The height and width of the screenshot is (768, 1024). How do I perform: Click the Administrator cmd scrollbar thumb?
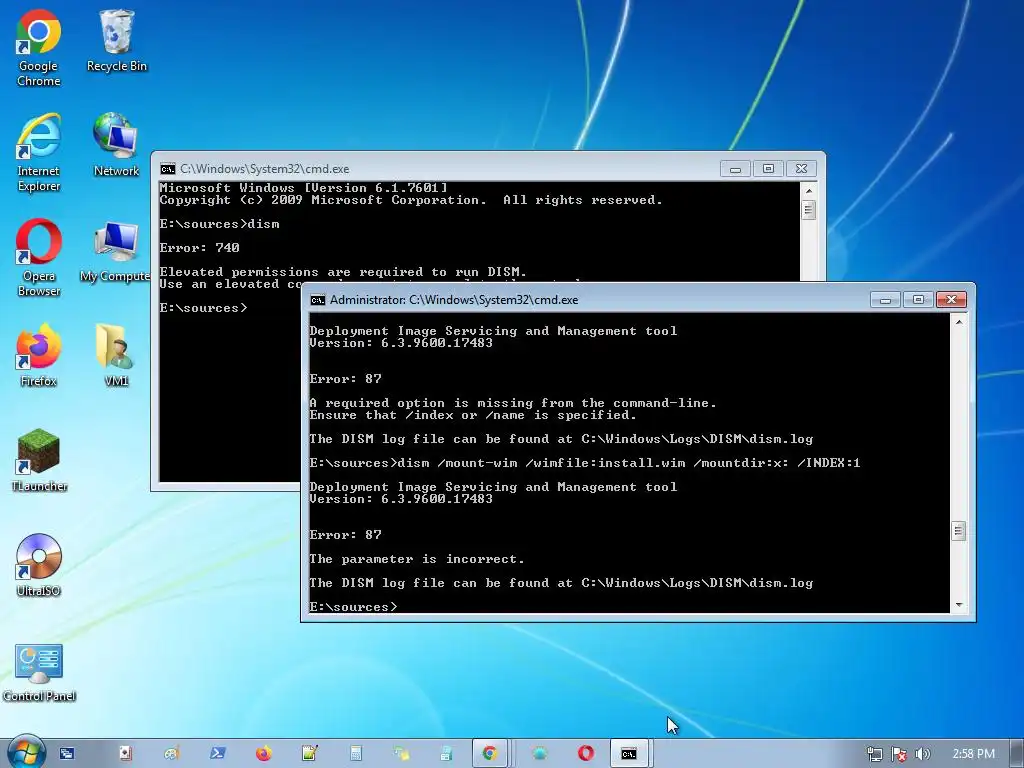coord(959,531)
